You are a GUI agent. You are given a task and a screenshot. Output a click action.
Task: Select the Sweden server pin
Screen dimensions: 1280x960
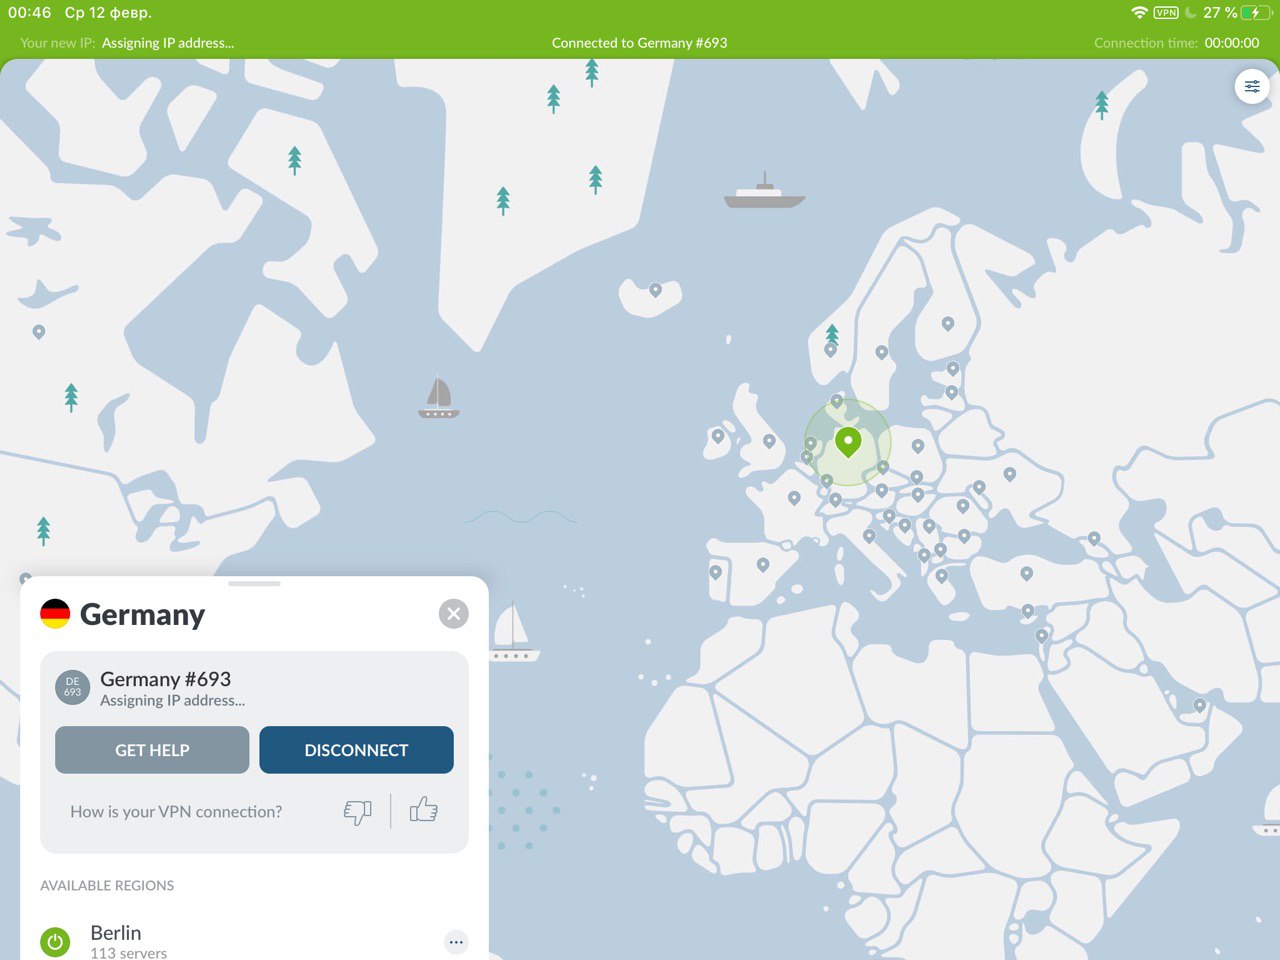881,352
